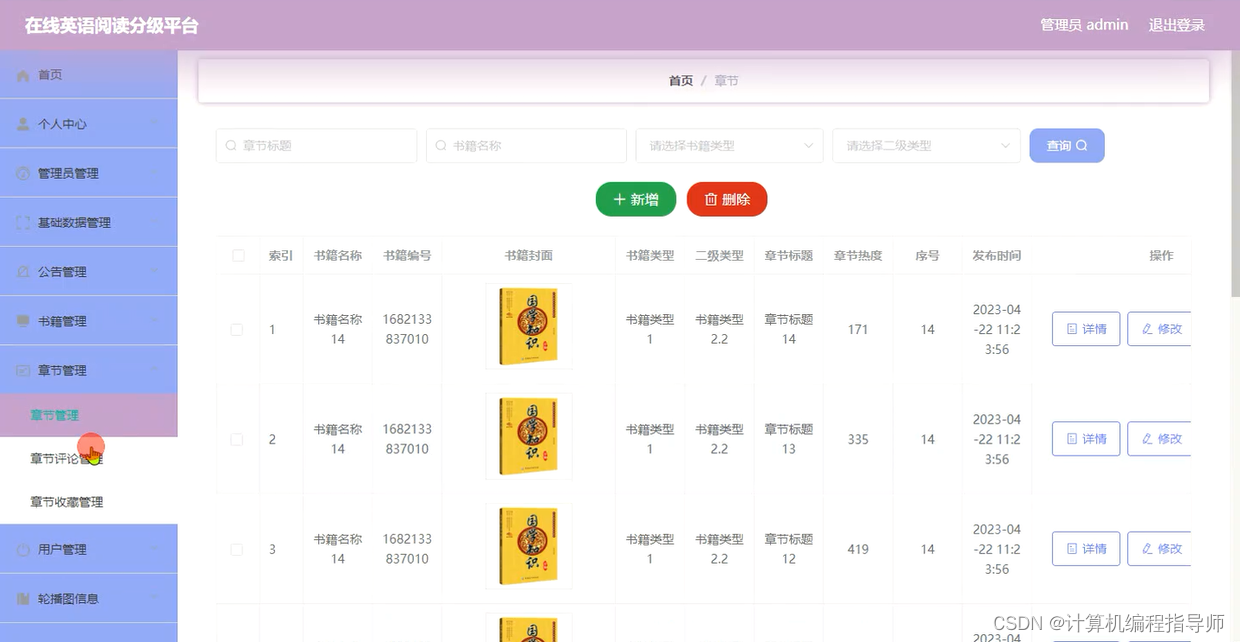
Task: Click the 发布时间 column header
Action: tap(997, 256)
